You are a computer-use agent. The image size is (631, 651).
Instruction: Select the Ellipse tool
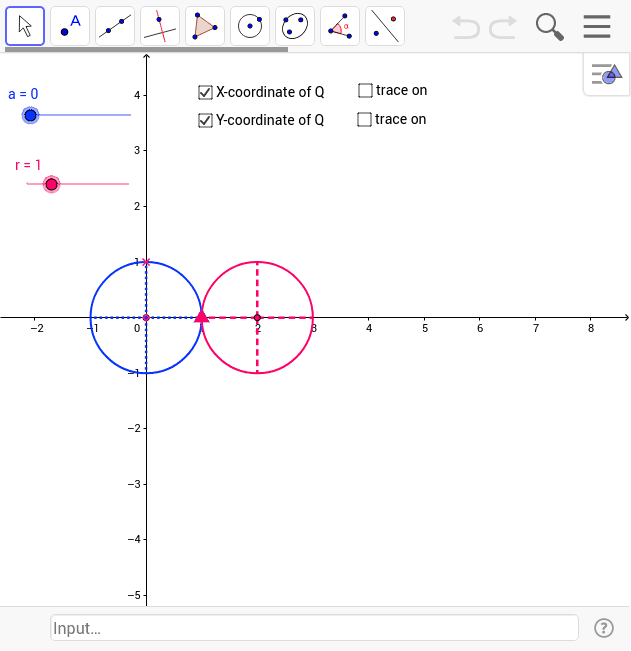[295, 26]
